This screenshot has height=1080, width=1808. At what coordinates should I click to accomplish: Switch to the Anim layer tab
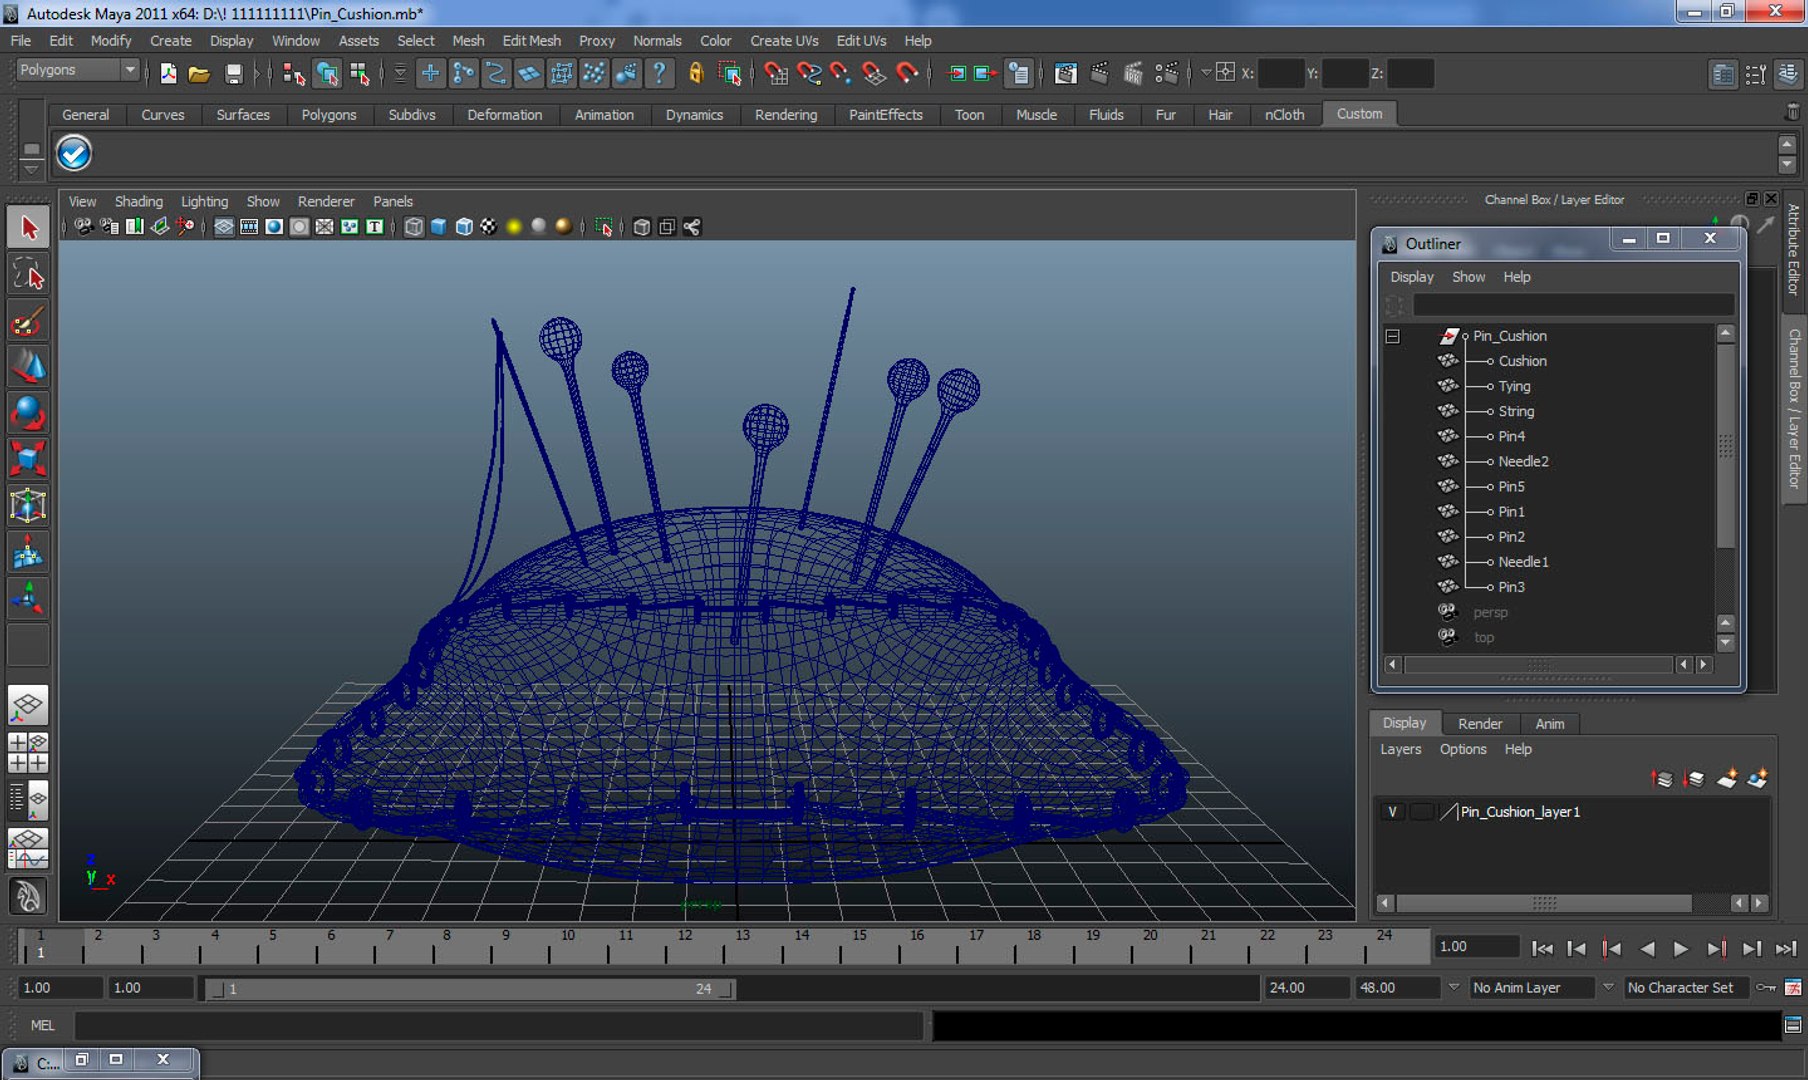1549,724
